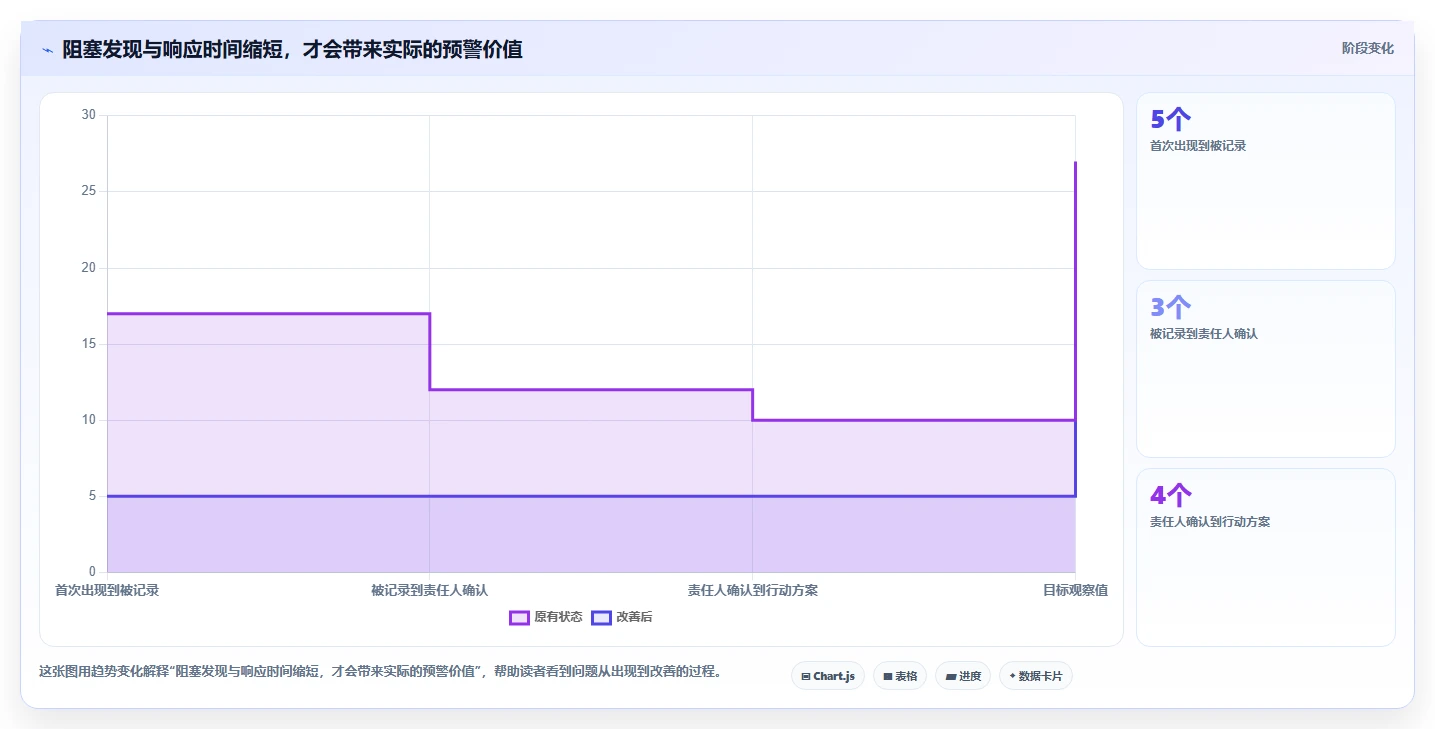This screenshot has height=729, width=1435.
Task: Click the y-axis value 25
Action: pyautogui.click(x=88, y=191)
